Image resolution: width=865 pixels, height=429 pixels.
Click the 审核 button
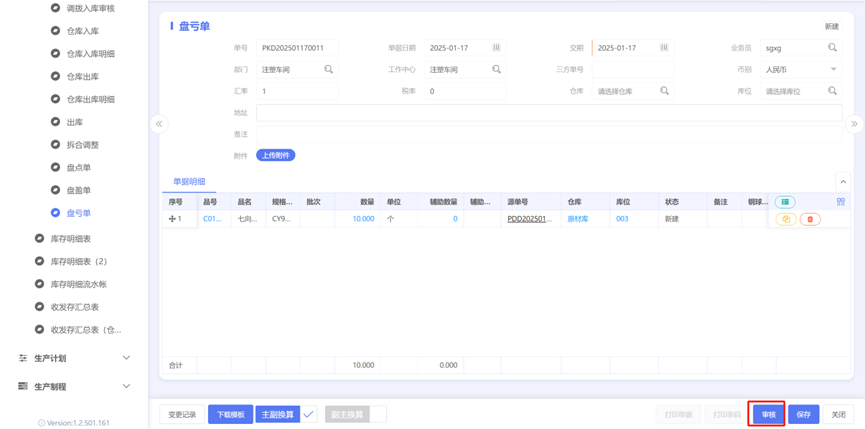tap(768, 414)
